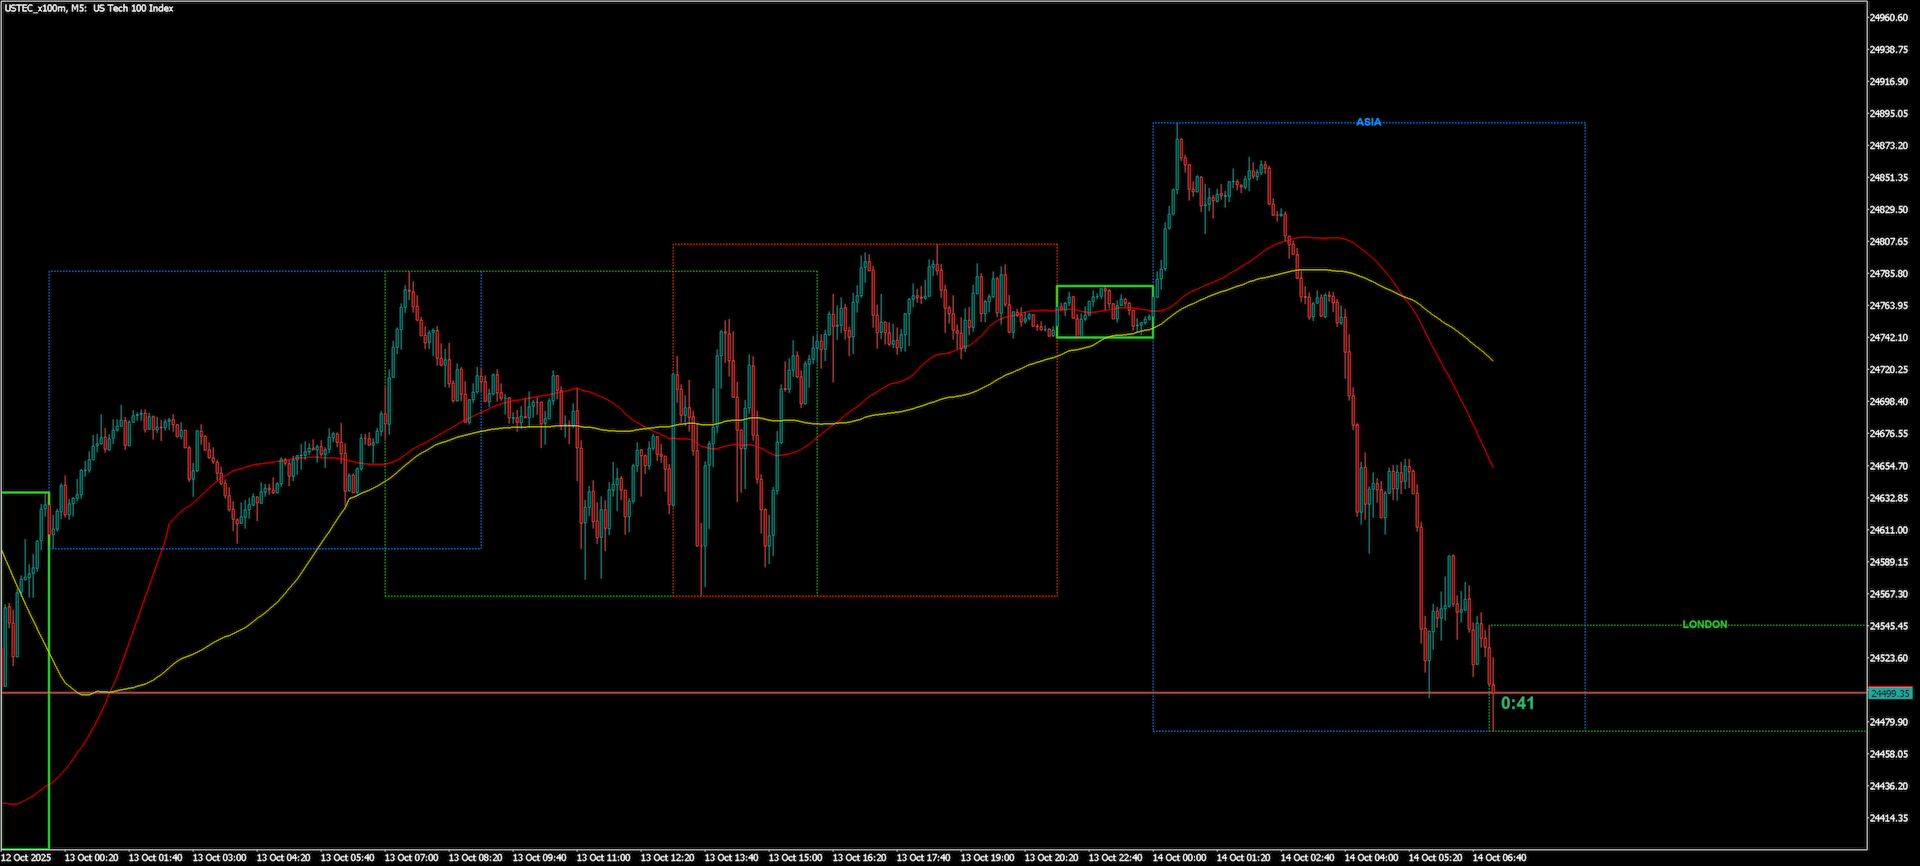Click the 12 Oct 2025 date label

(26, 858)
